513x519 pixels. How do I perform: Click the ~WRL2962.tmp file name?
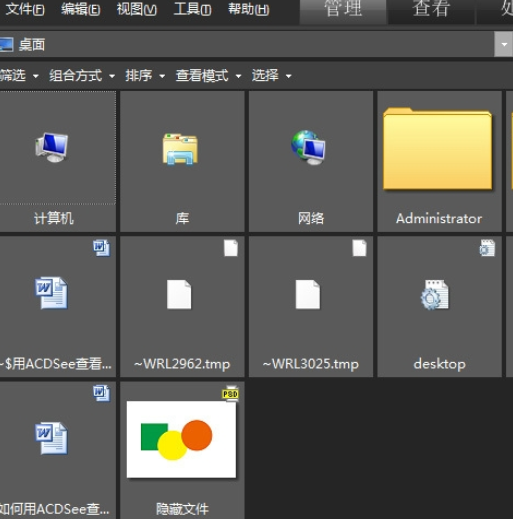point(182,364)
